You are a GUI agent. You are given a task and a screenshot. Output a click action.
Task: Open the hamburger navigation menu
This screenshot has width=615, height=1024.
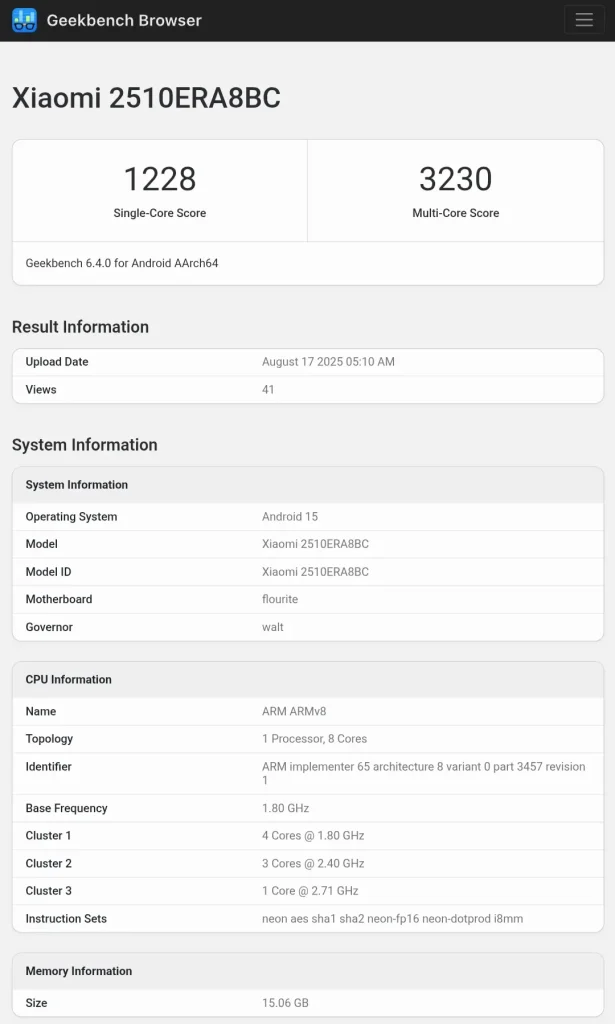tap(584, 20)
